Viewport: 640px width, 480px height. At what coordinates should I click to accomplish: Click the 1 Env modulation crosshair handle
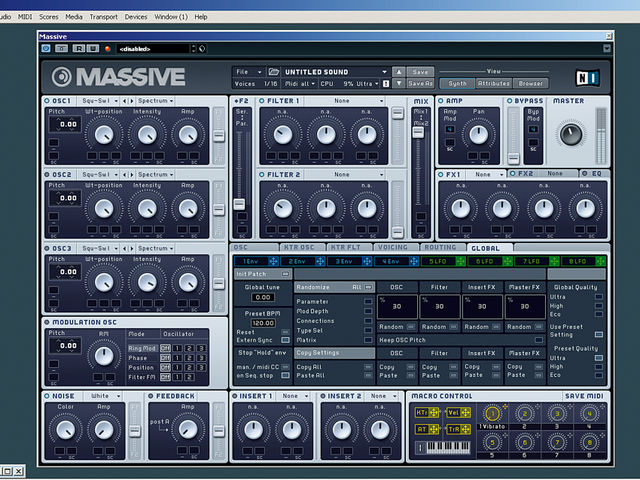[273, 261]
